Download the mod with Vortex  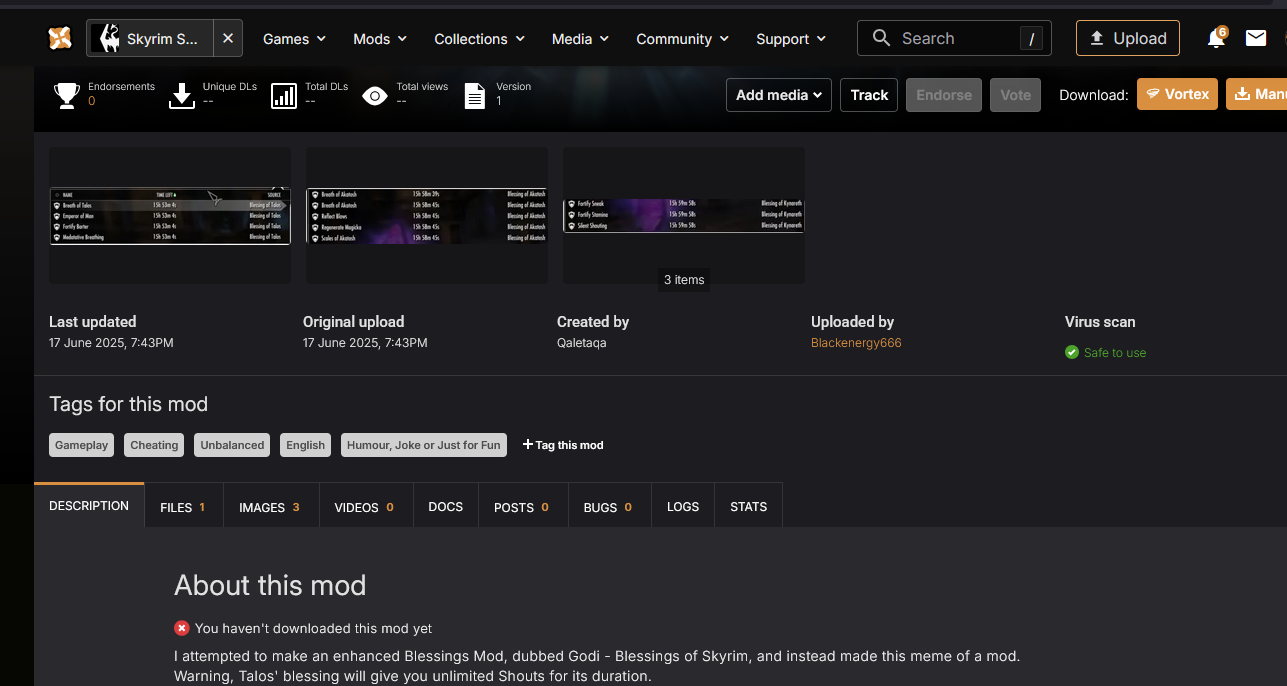pos(1177,94)
